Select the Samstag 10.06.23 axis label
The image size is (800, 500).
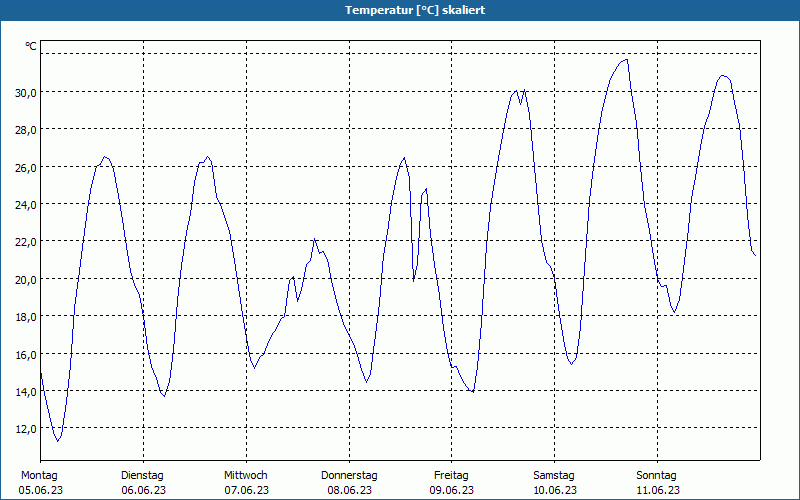[x=555, y=483]
